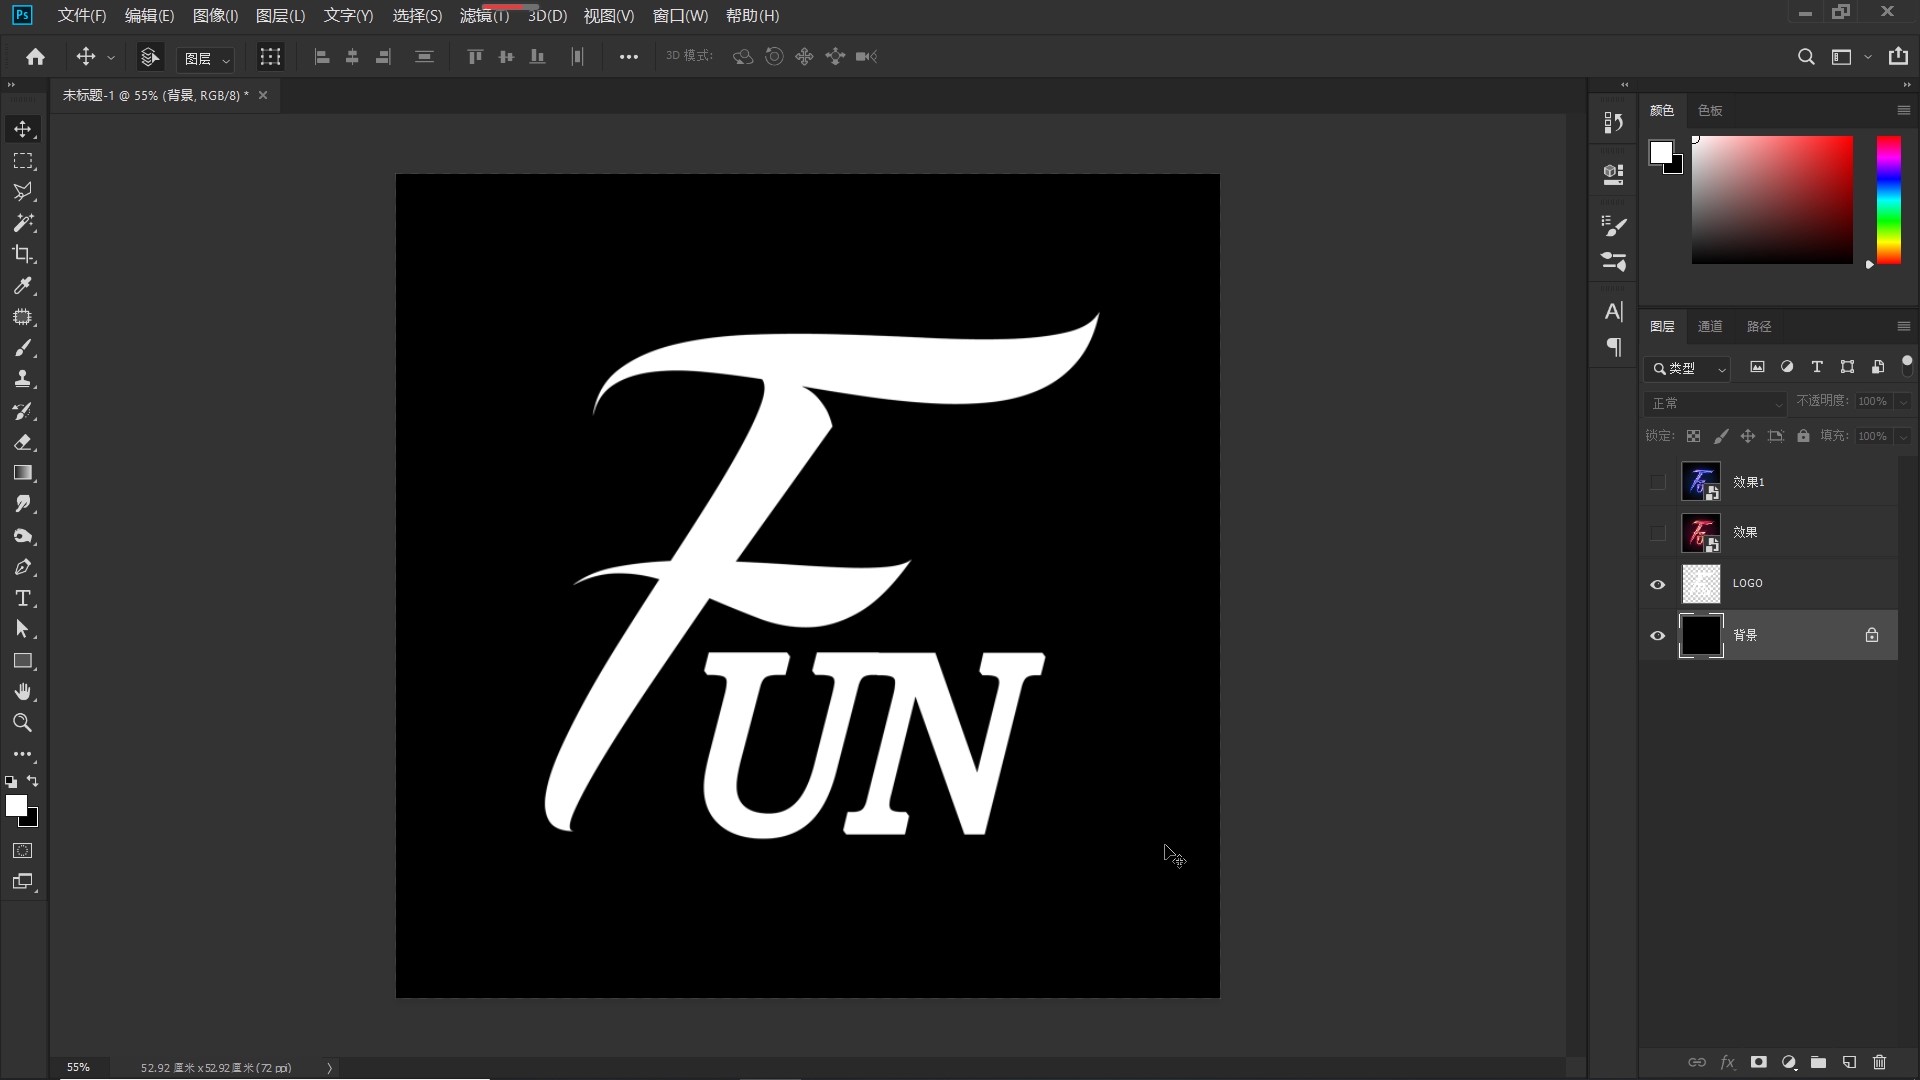Screen dimensions: 1920x1080
Task: Create a new layer icon
Action: [x=1849, y=1062]
